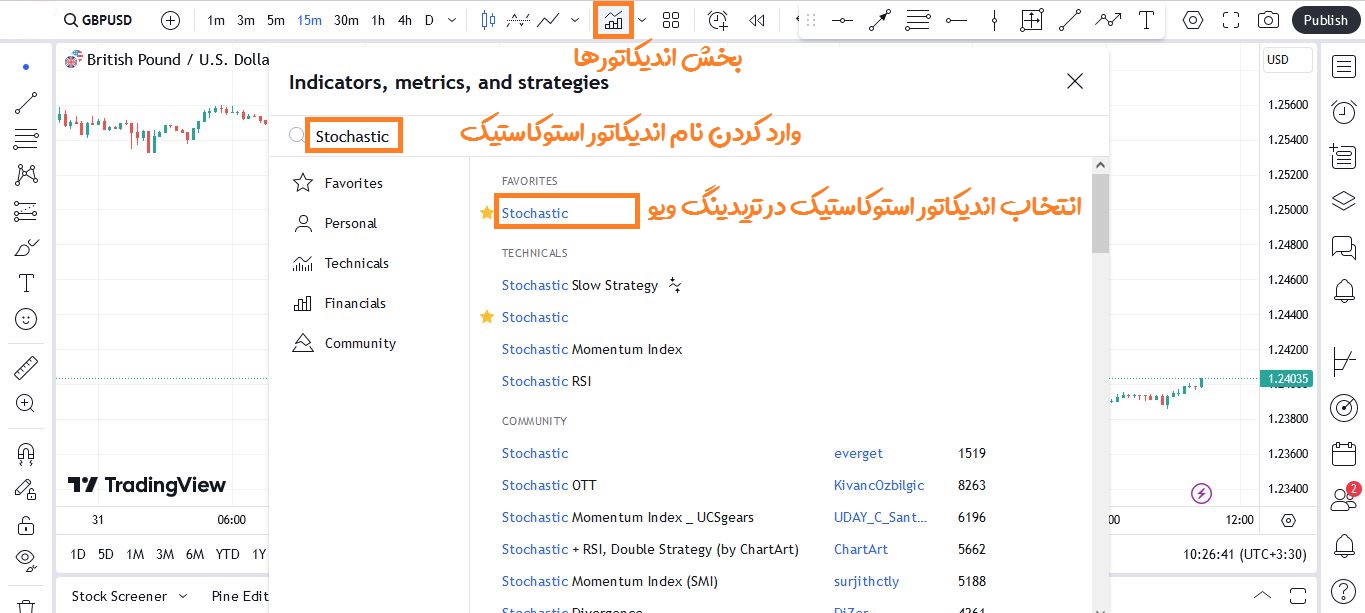Select Stochastic Momentum Index in Technicals

tap(592, 349)
